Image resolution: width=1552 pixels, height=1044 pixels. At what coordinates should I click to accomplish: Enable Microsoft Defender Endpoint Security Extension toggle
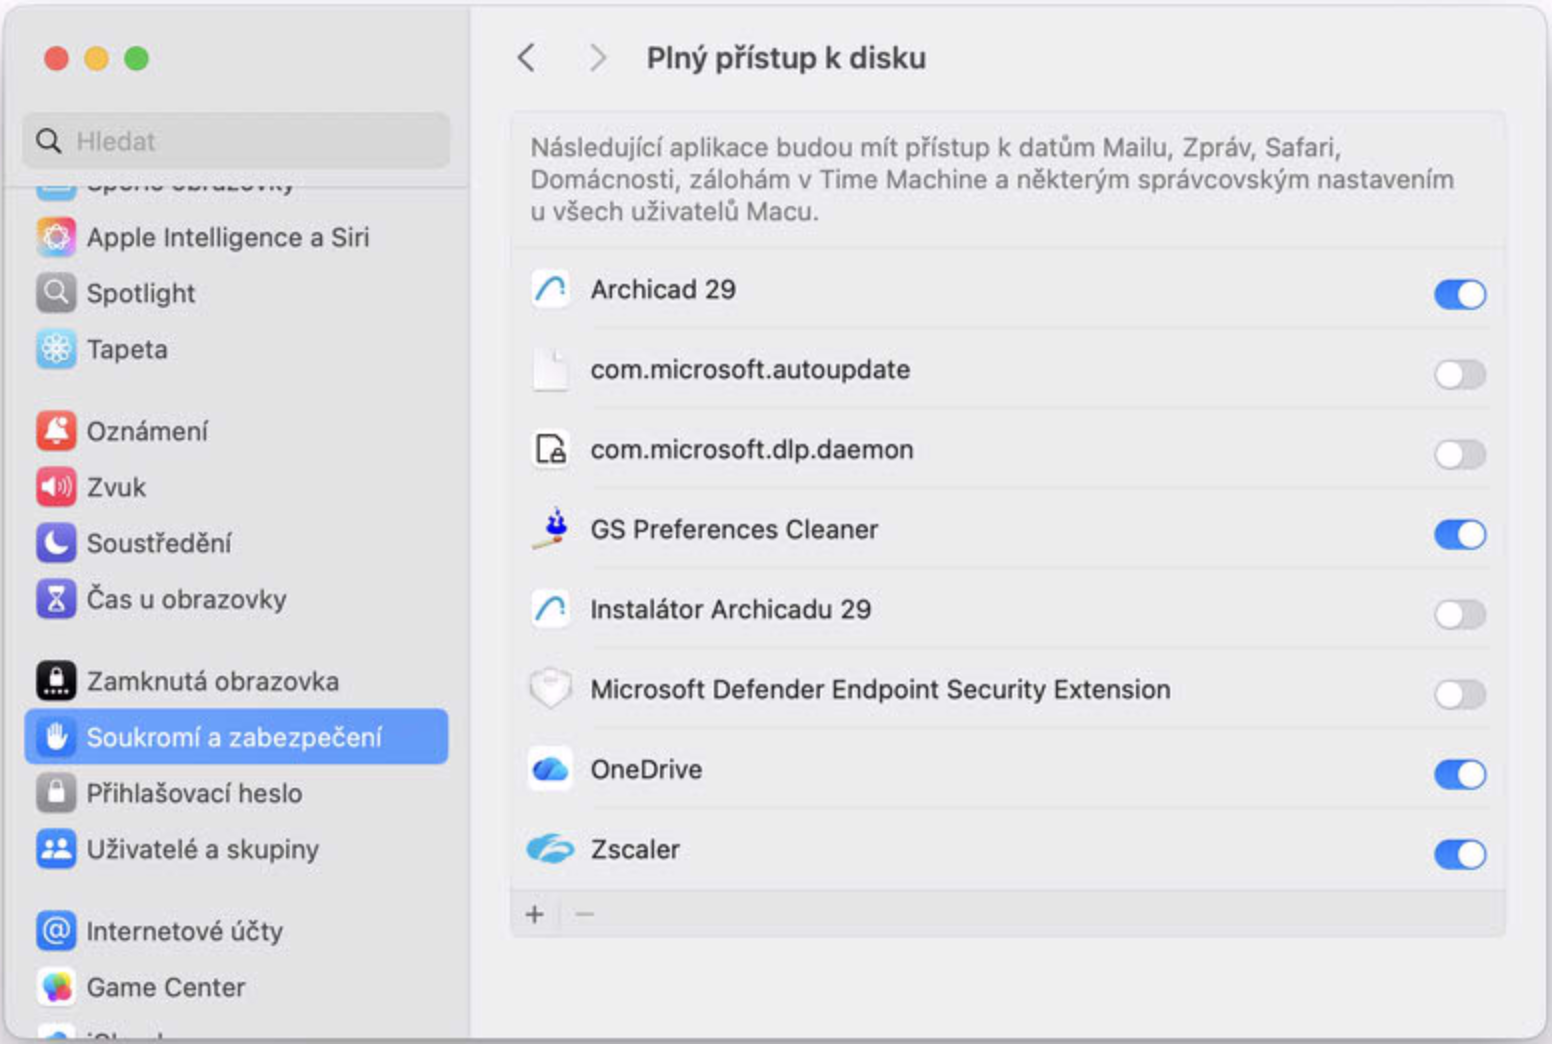click(x=1459, y=694)
